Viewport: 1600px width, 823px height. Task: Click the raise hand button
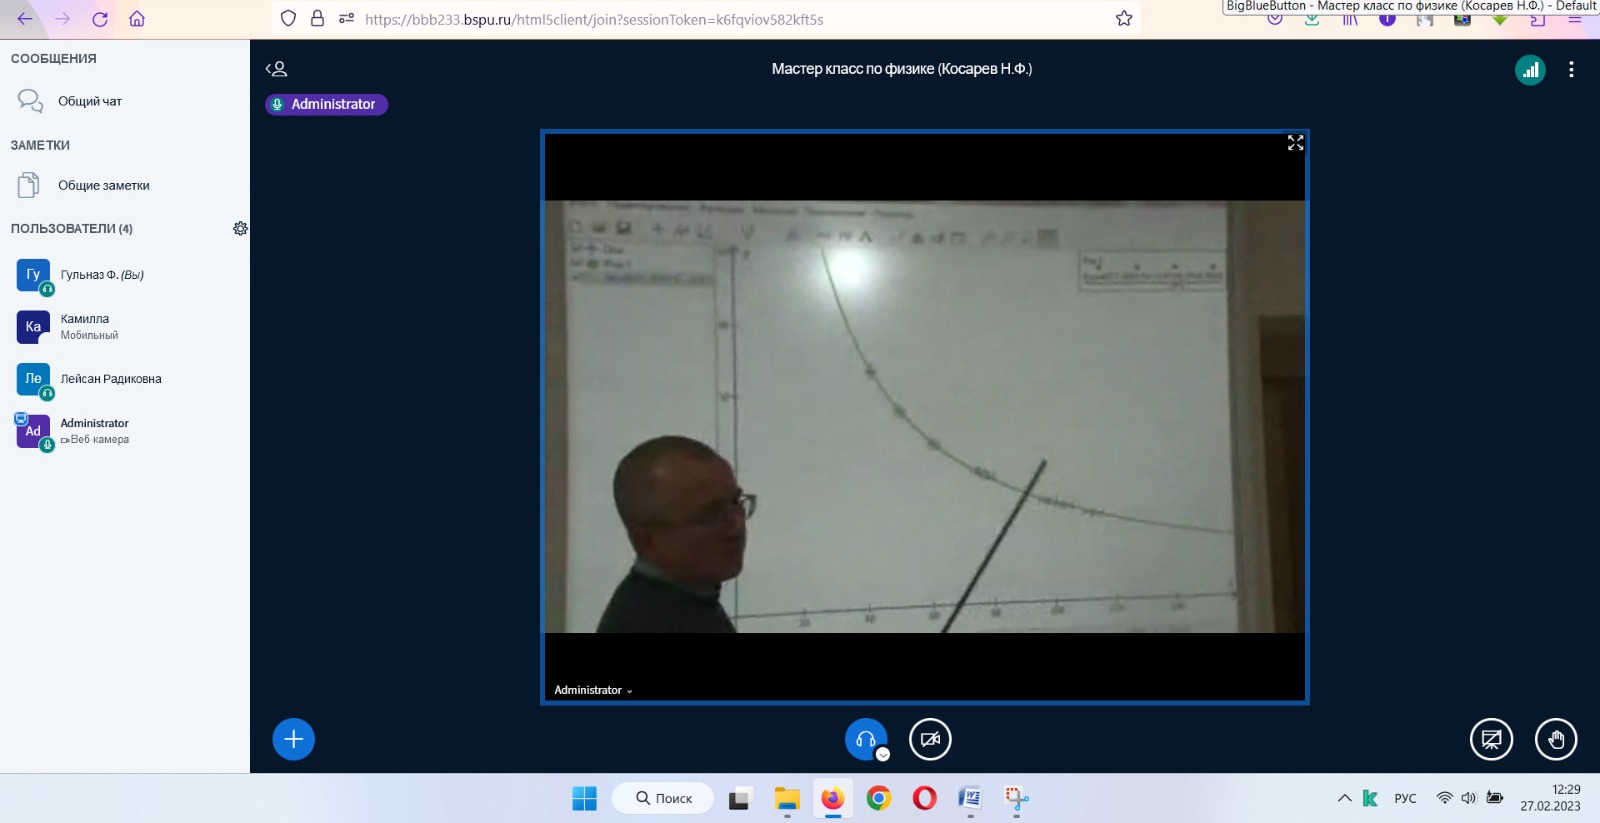[1555, 740]
